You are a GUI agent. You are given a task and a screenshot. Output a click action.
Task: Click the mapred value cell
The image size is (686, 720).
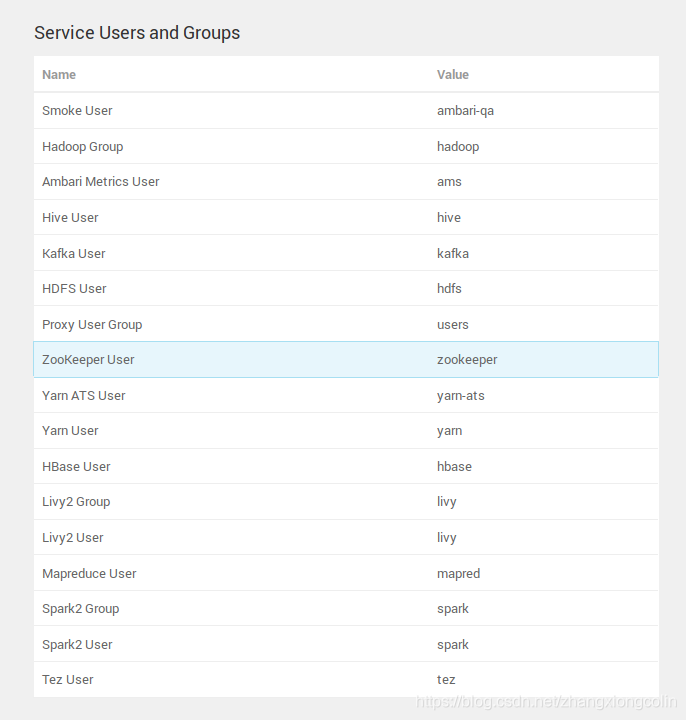(x=458, y=574)
